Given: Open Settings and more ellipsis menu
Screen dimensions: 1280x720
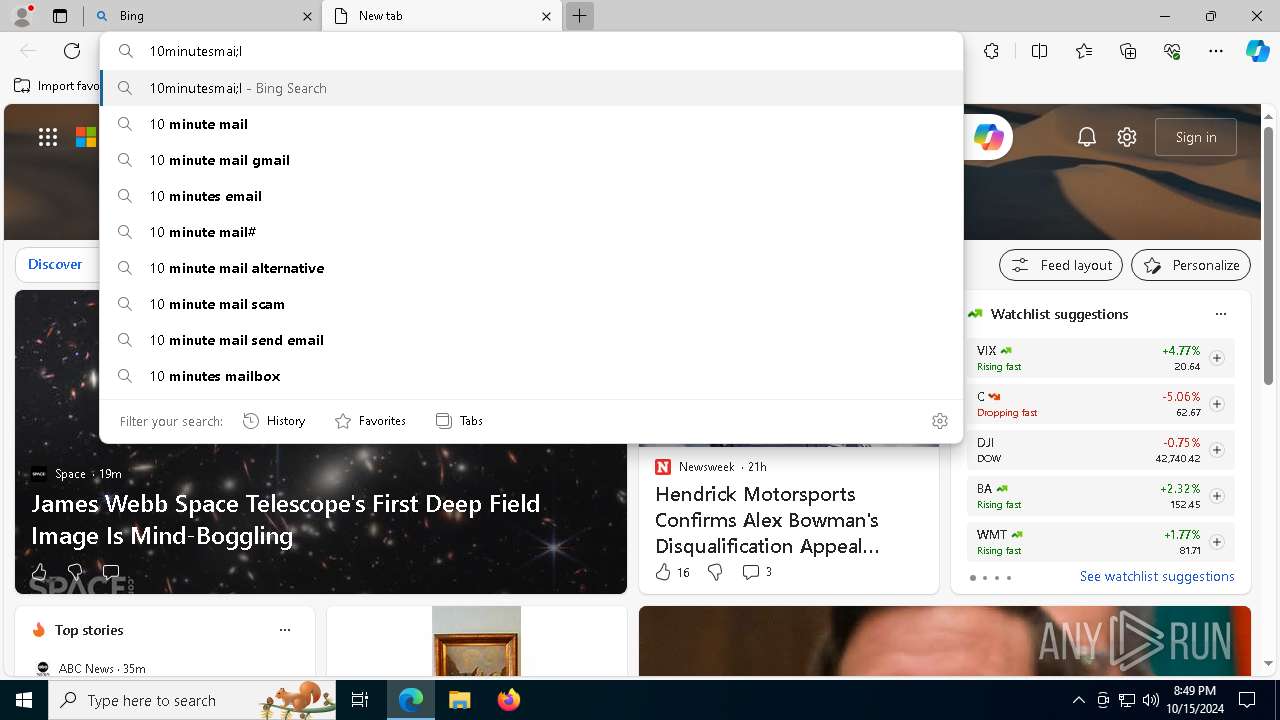Looking at the screenshot, I should tap(1216, 51).
